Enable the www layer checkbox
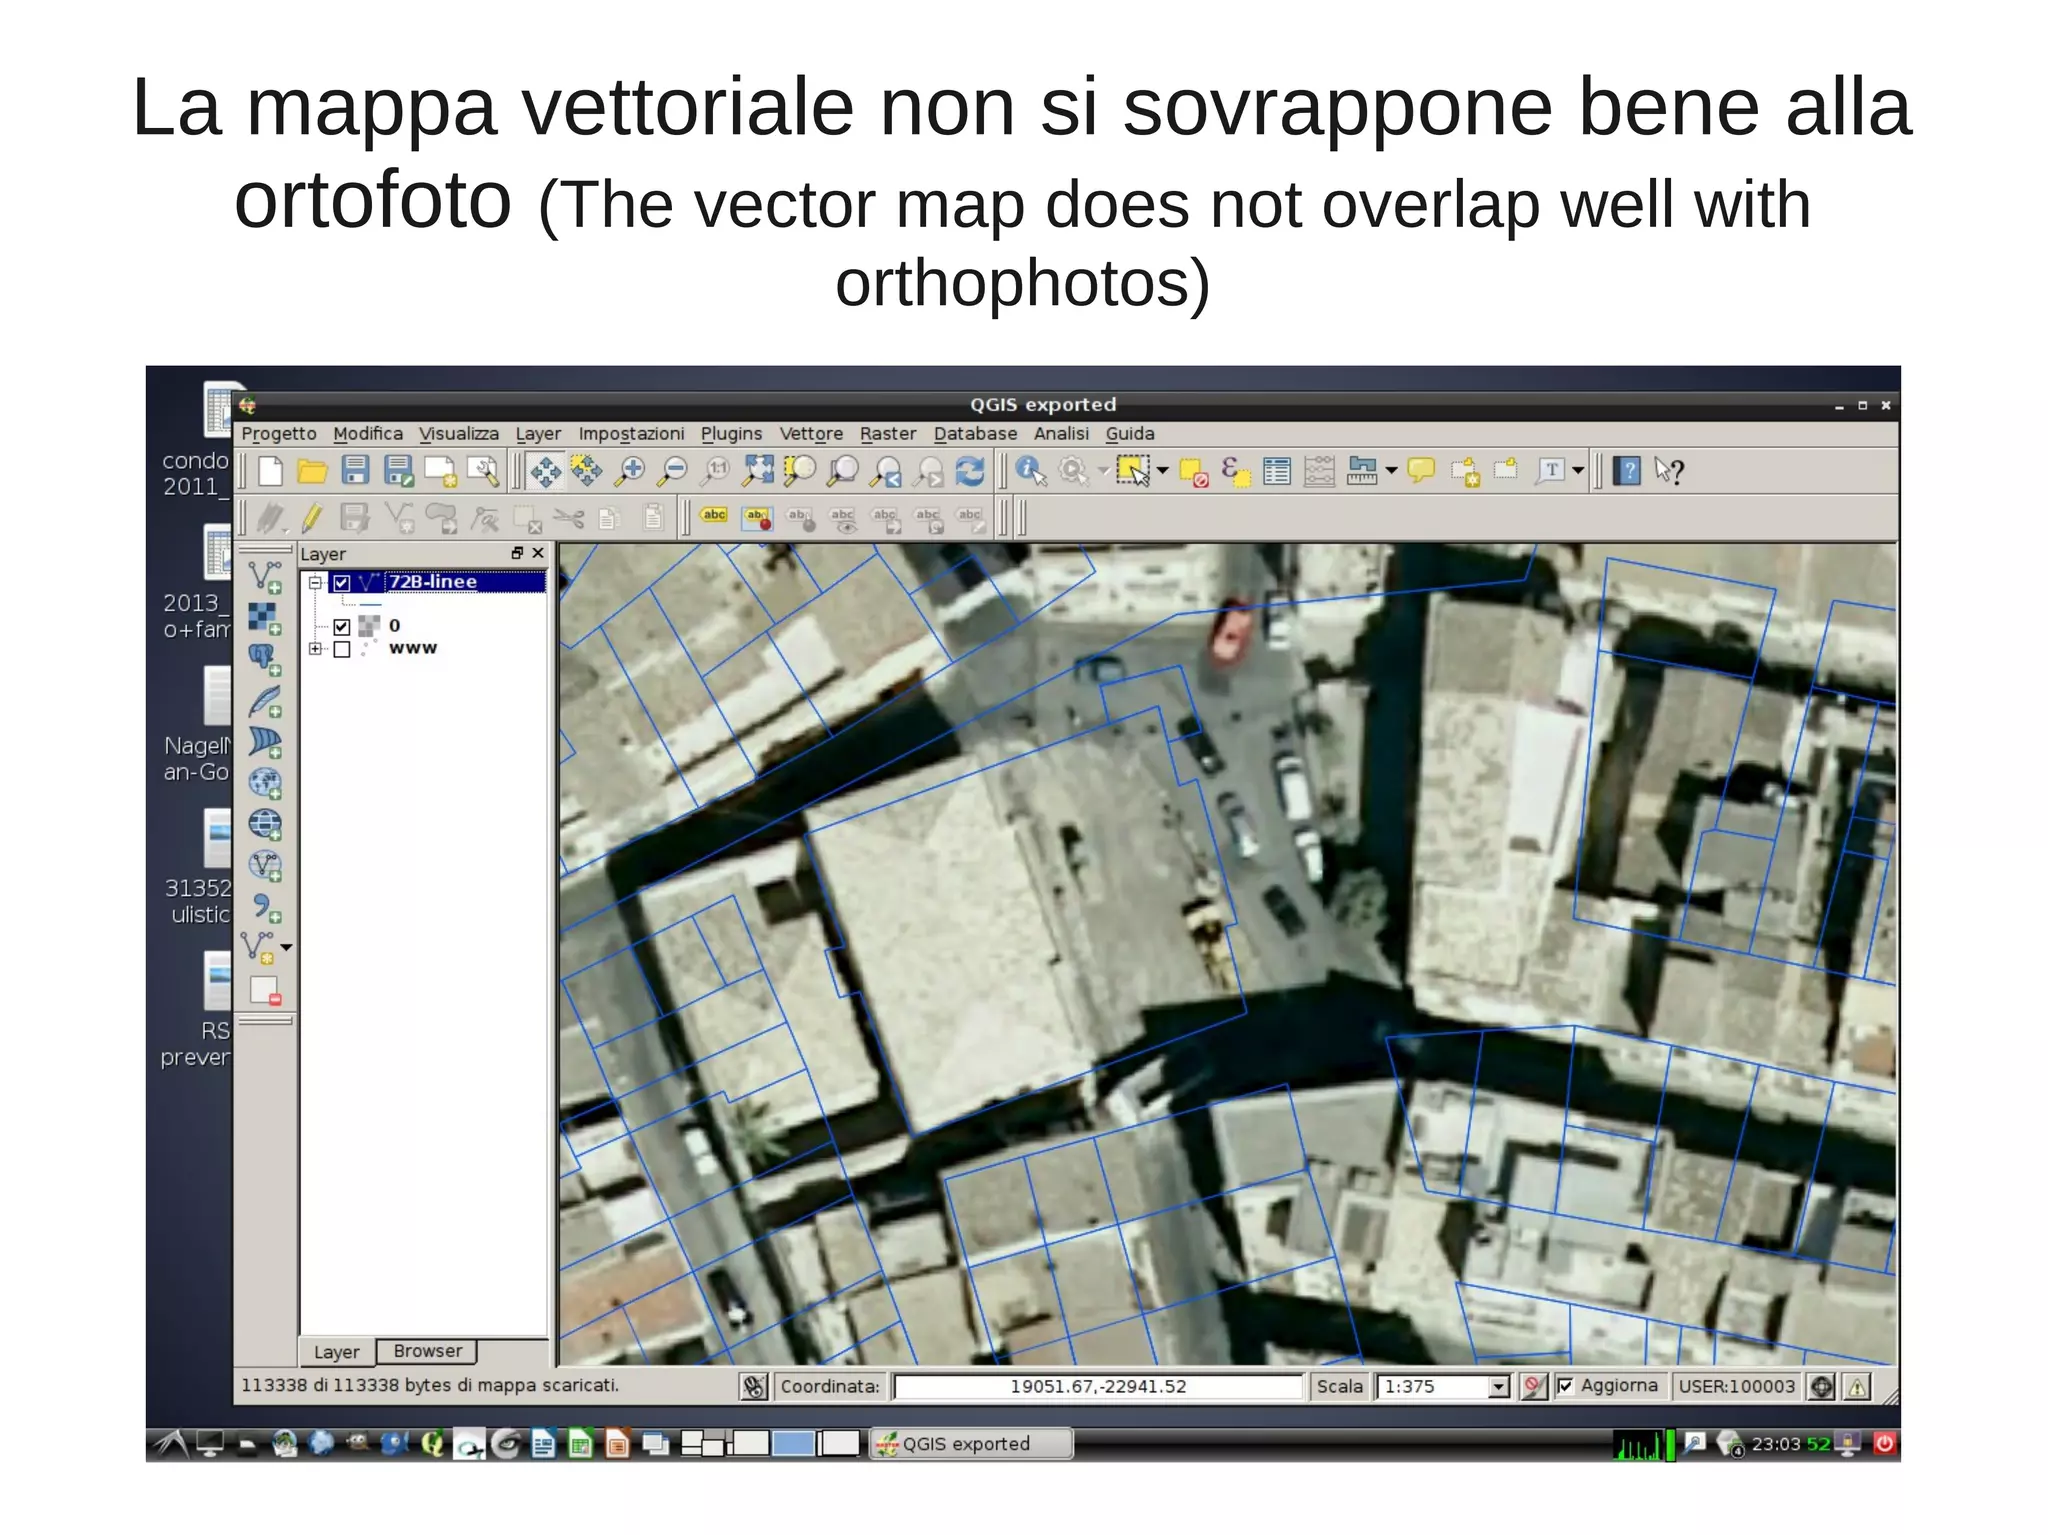2048x1535 pixels. tap(342, 649)
